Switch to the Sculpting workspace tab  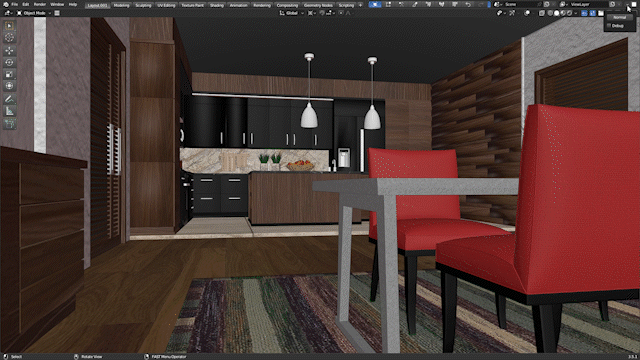point(143,5)
